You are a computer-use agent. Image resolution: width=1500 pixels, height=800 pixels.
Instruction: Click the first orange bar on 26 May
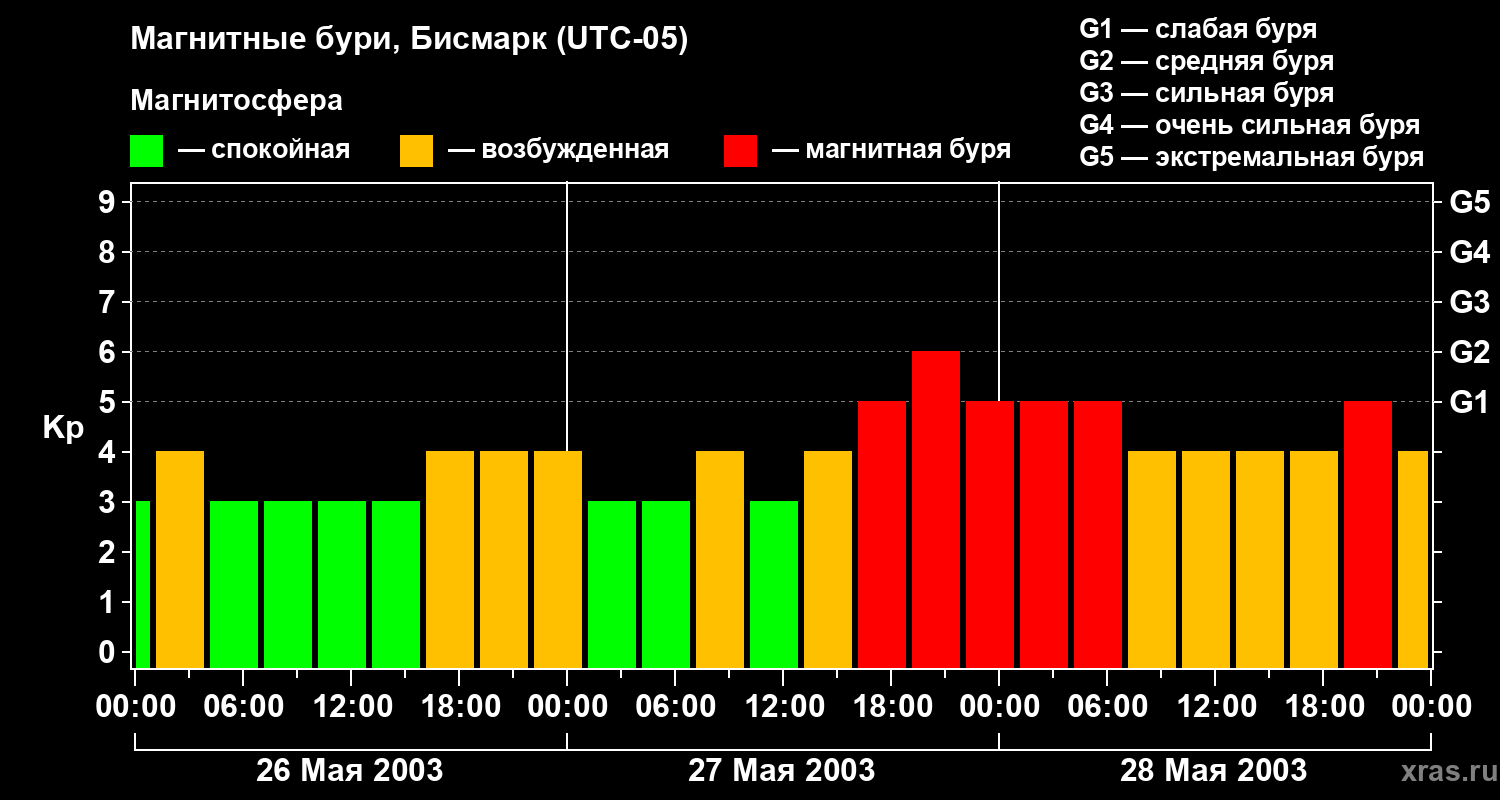(180, 559)
